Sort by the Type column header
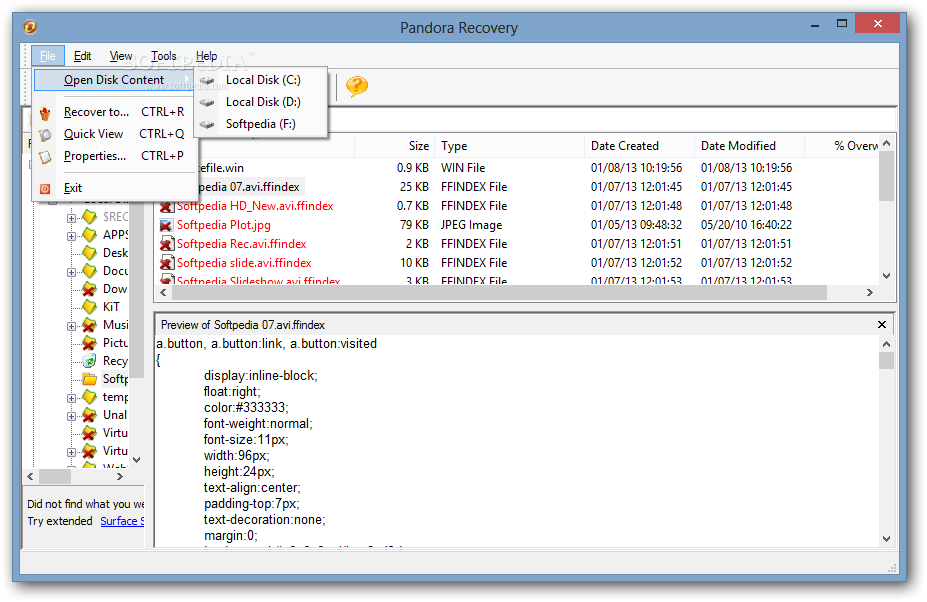 point(510,146)
